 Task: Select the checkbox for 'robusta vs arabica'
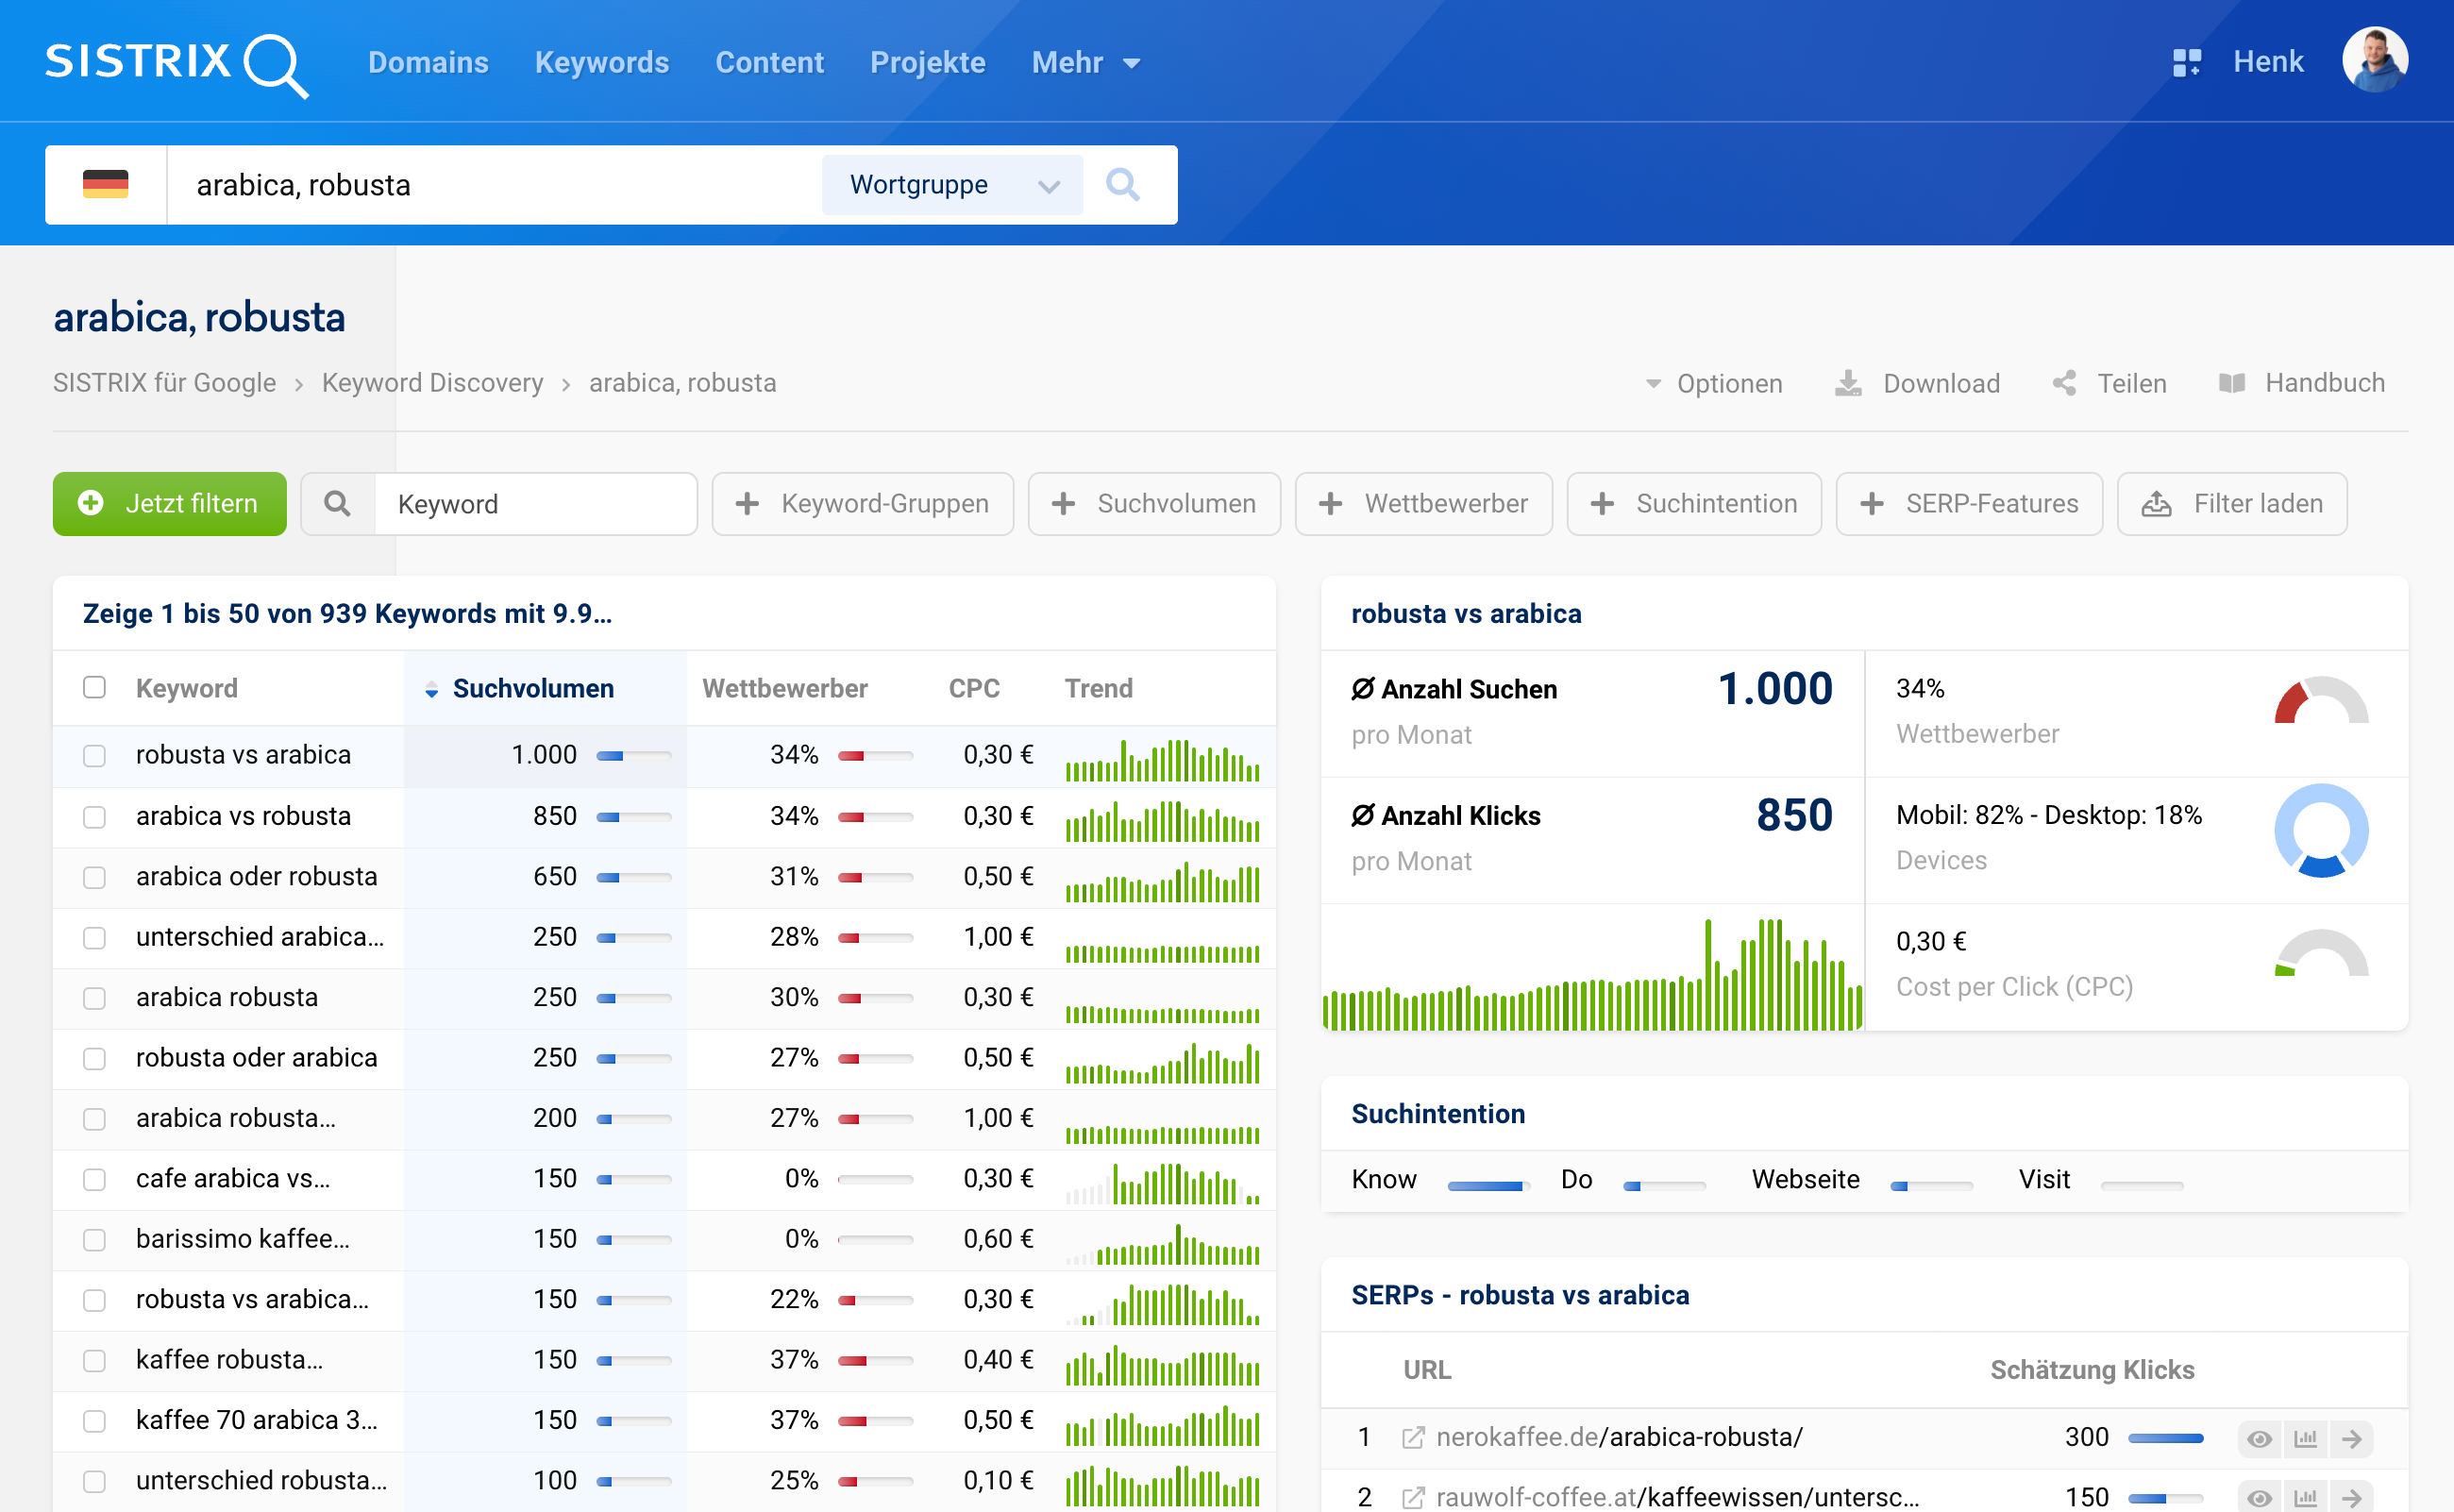[x=94, y=756]
